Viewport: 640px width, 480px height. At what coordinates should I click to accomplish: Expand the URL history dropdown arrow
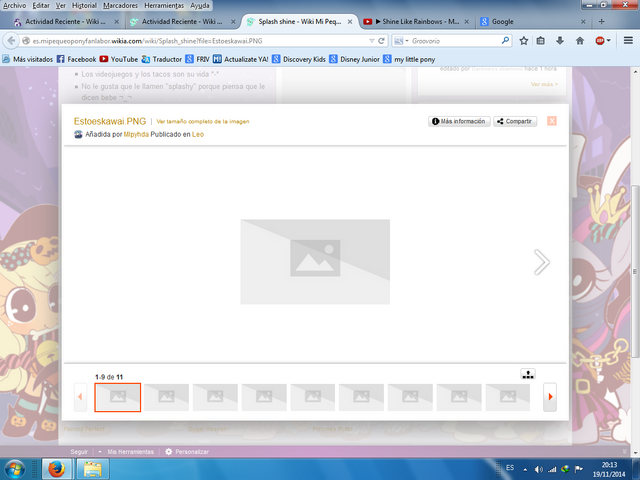(371, 41)
